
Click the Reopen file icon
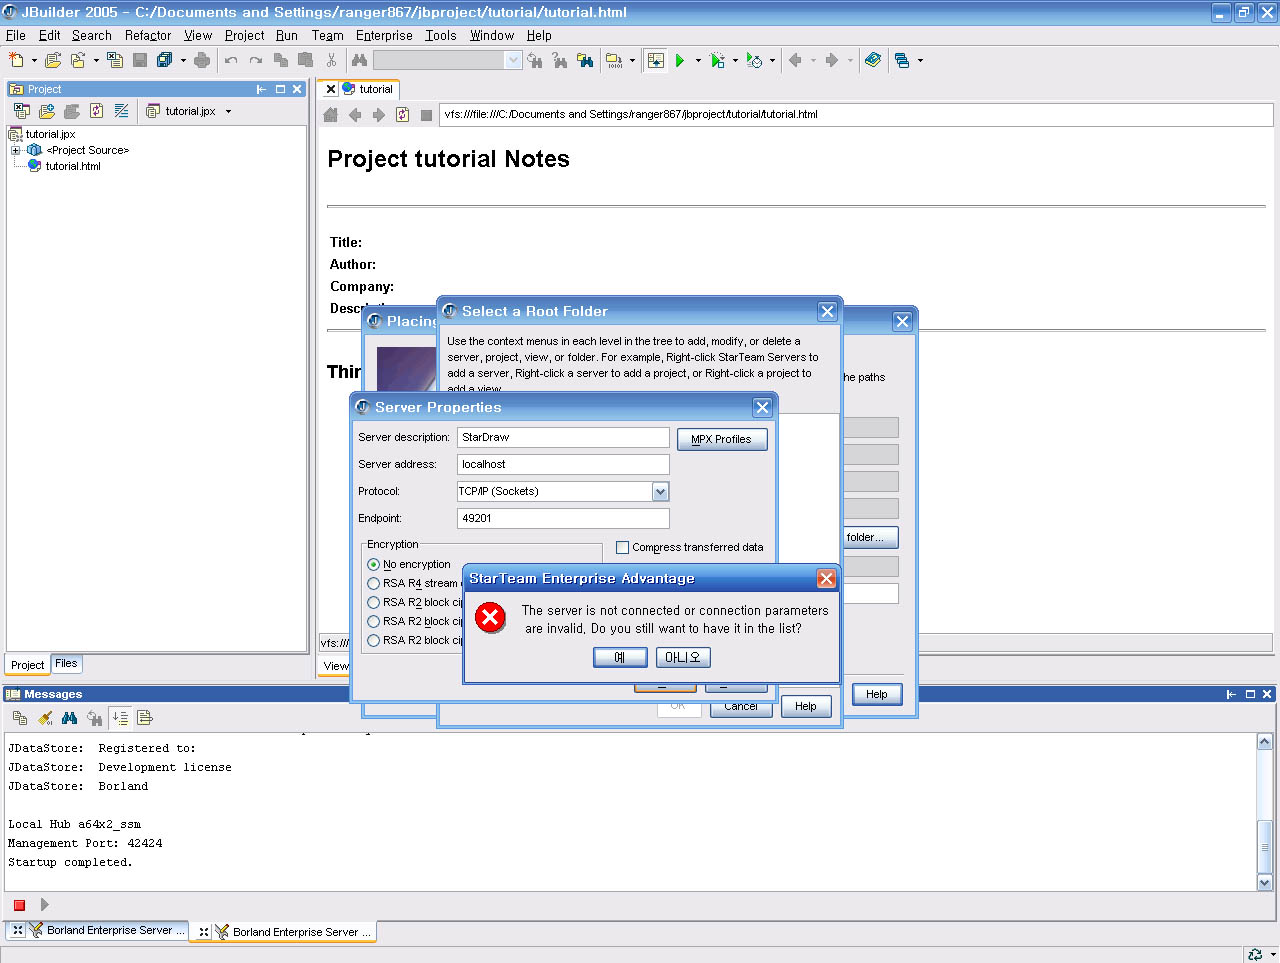78,60
